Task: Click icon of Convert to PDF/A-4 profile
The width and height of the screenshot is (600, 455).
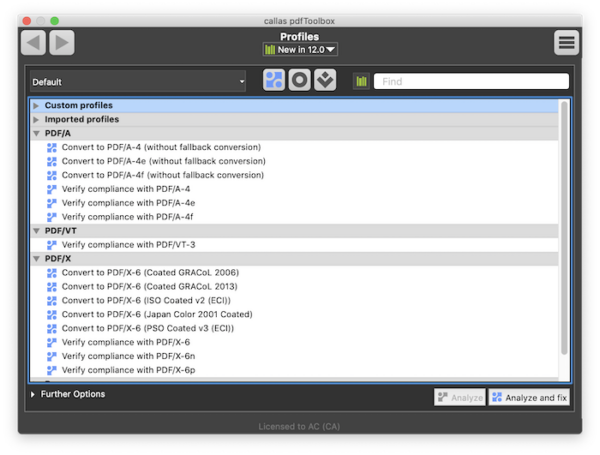Action: [52, 147]
